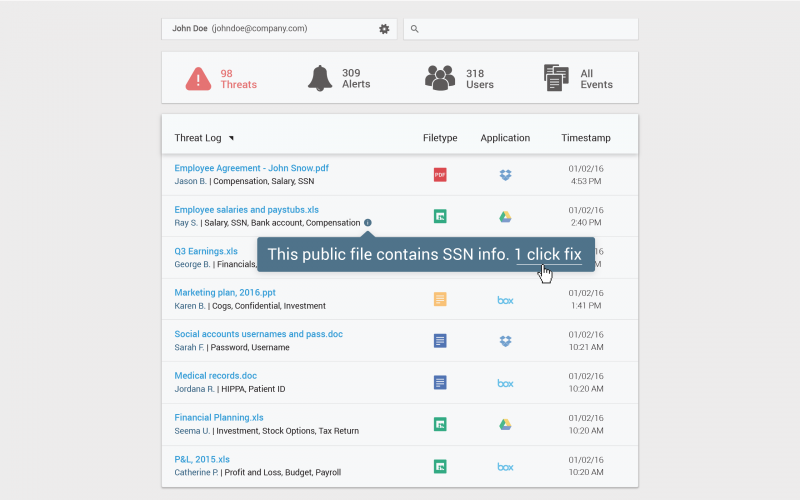Click the Box icon in Marketing plan row
Image resolution: width=800 pixels, height=500 pixels.
point(505,299)
